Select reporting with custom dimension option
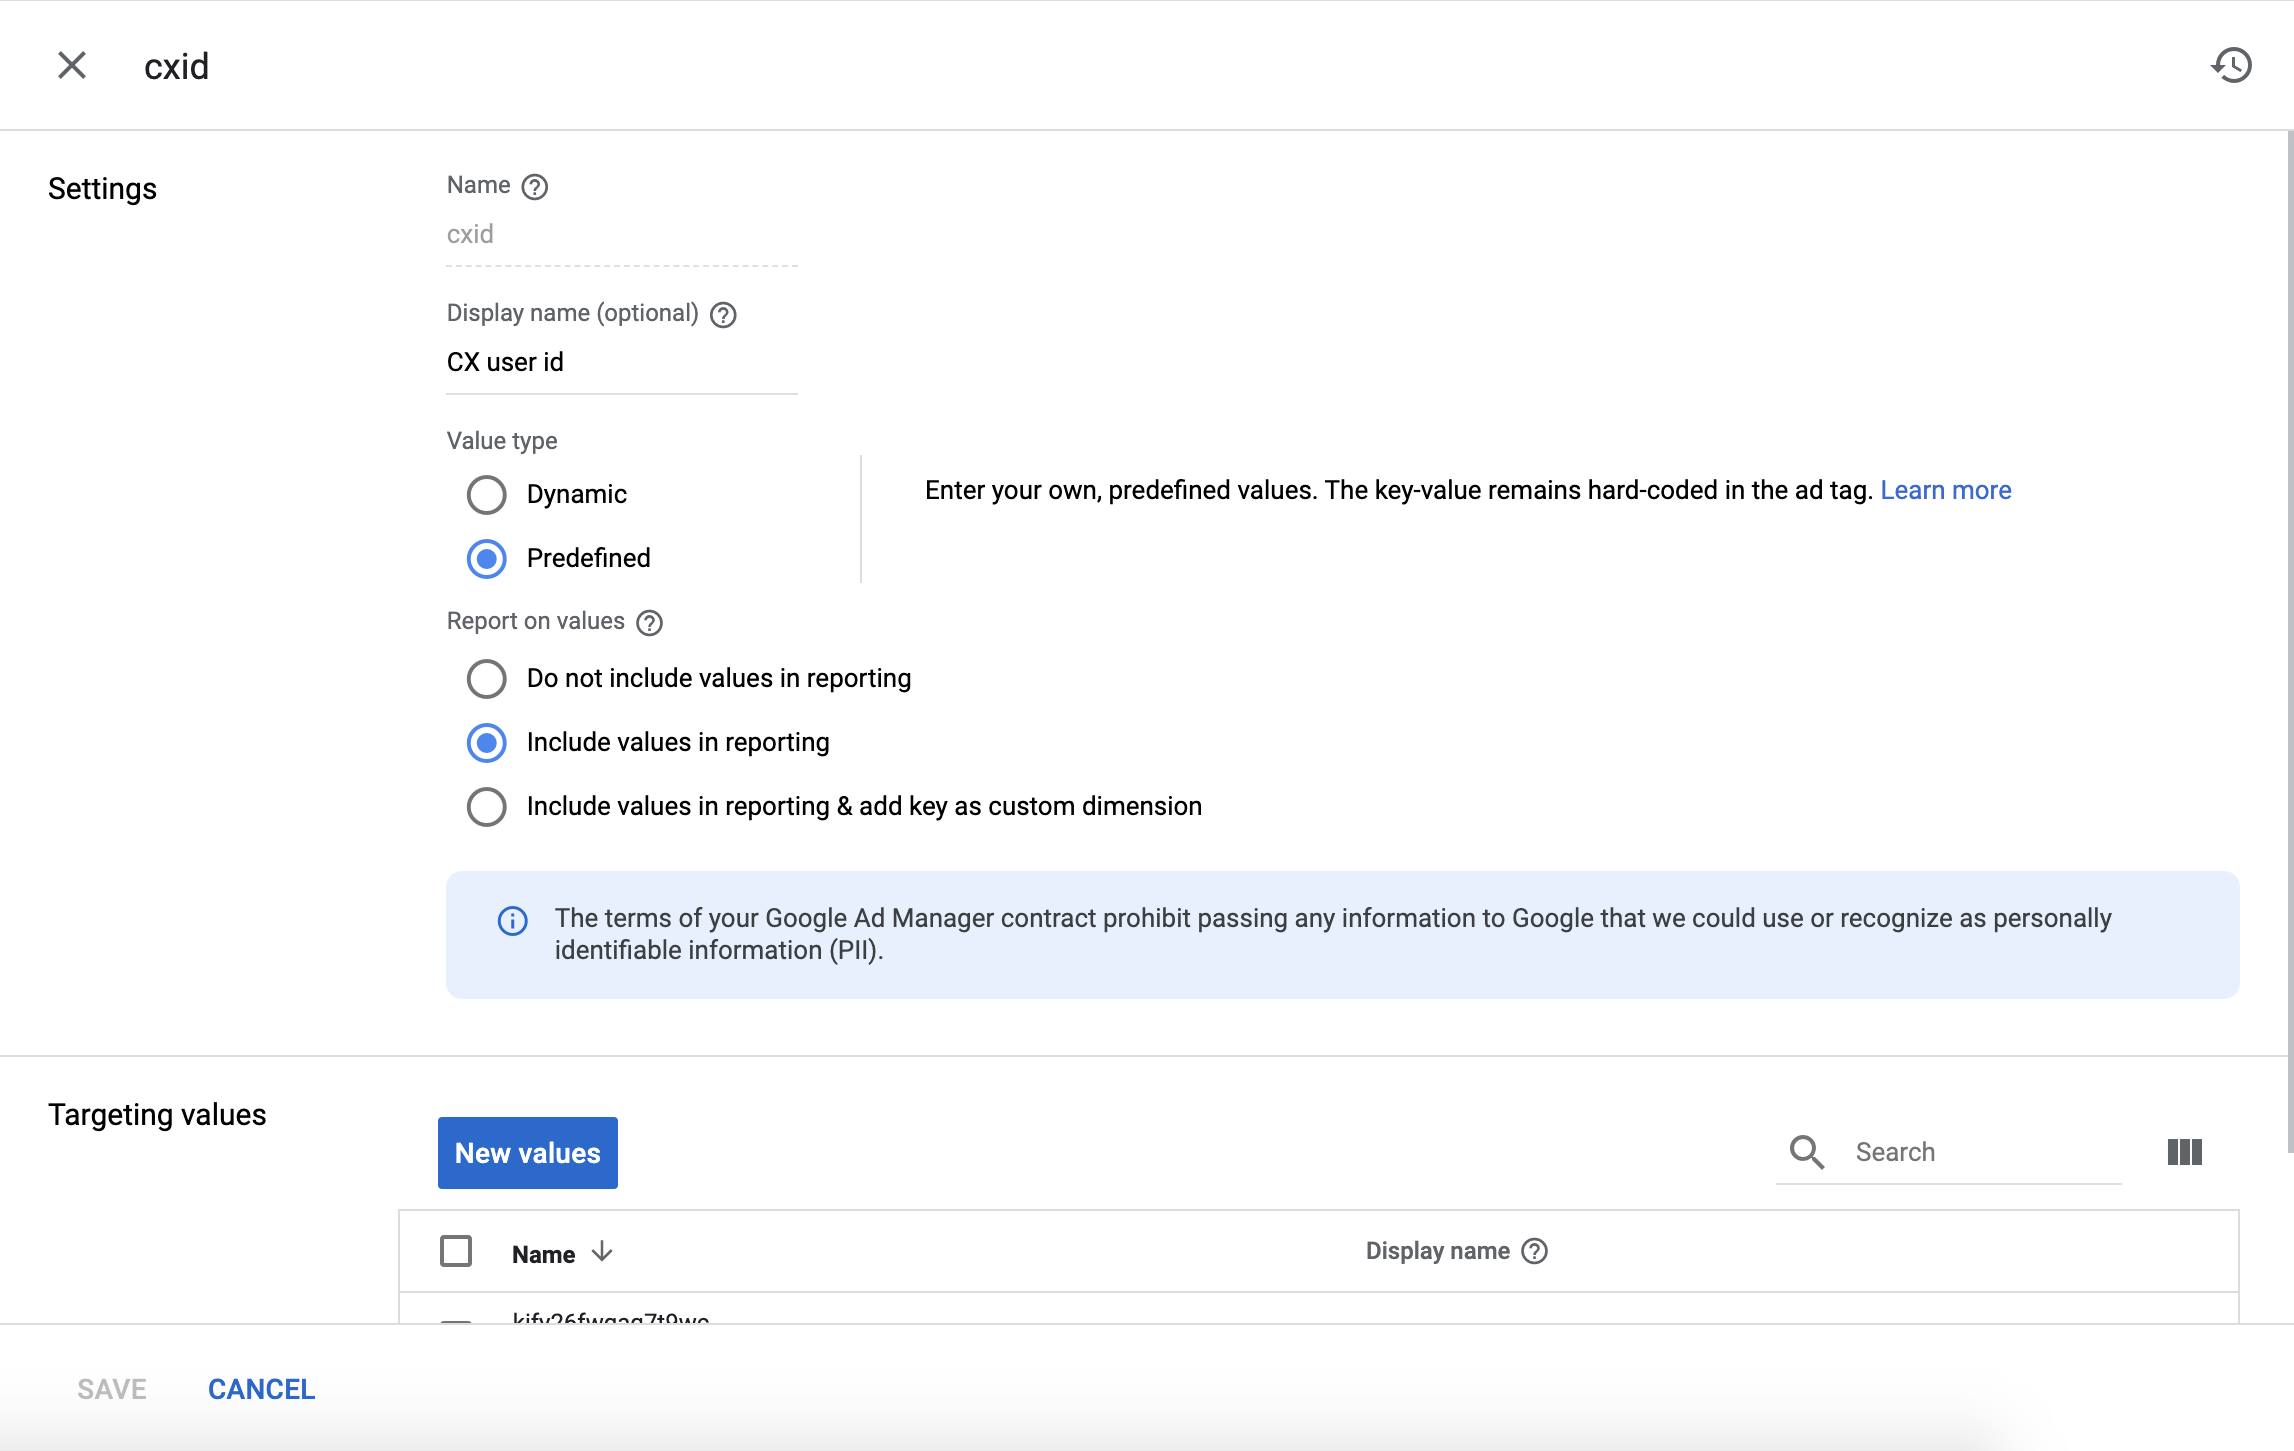The image size is (2294, 1451). (487, 807)
